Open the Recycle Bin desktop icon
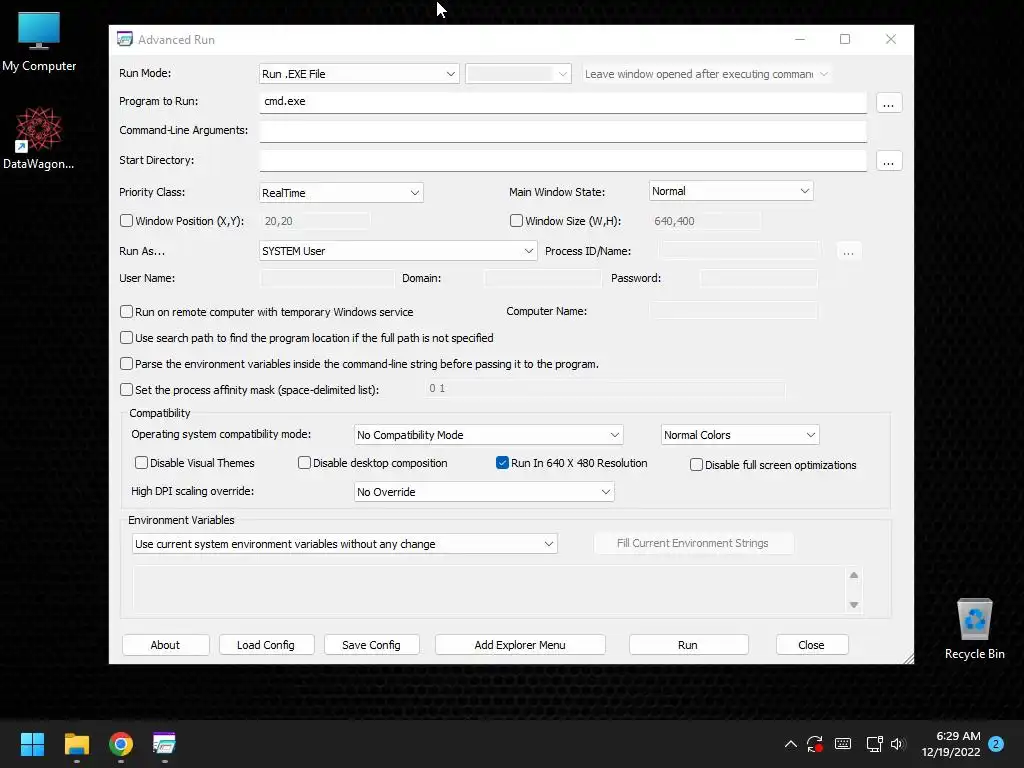Image resolution: width=1024 pixels, height=768 pixels. coord(974,629)
